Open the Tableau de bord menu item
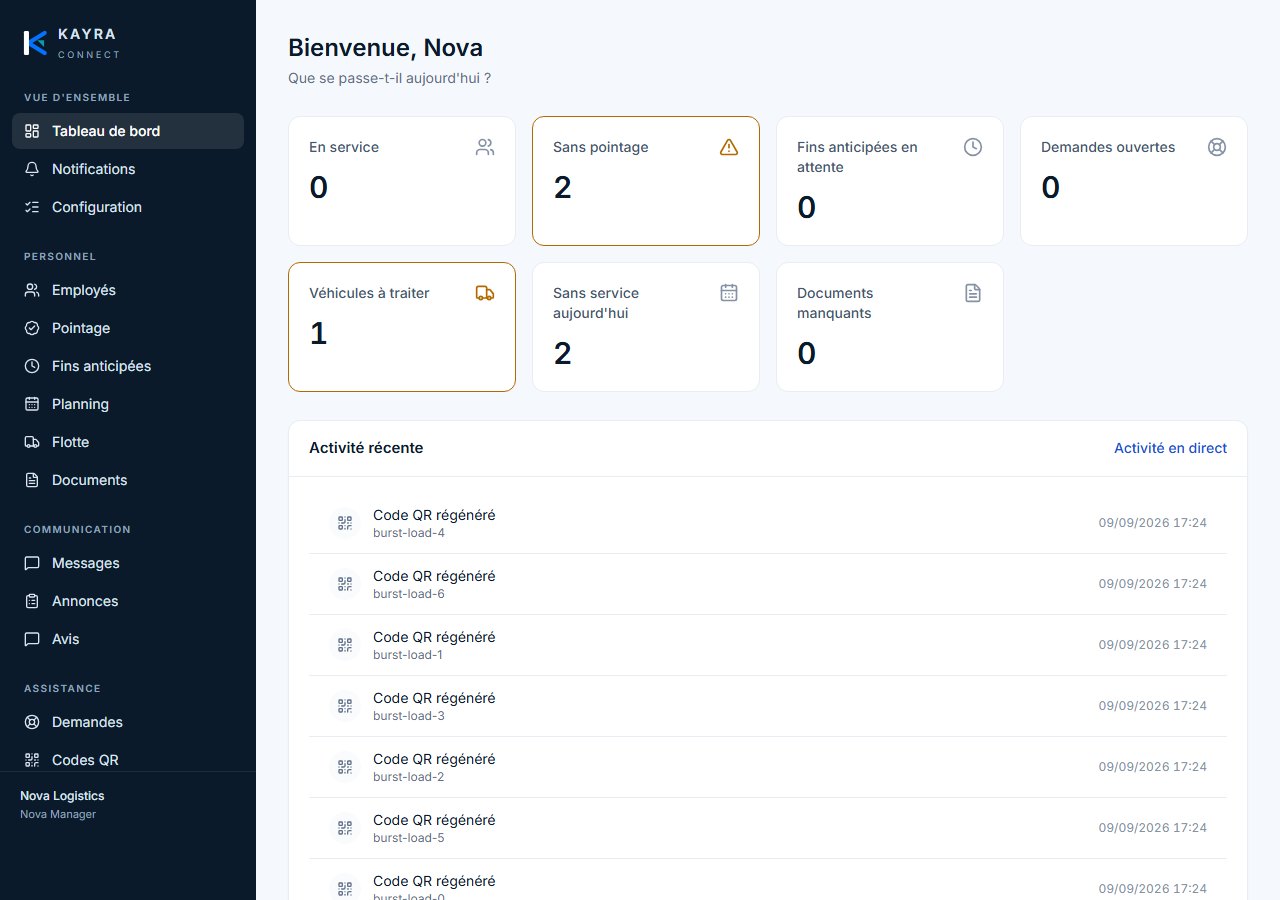This screenshot has height=900, width=1280. (x=128, y=131)
